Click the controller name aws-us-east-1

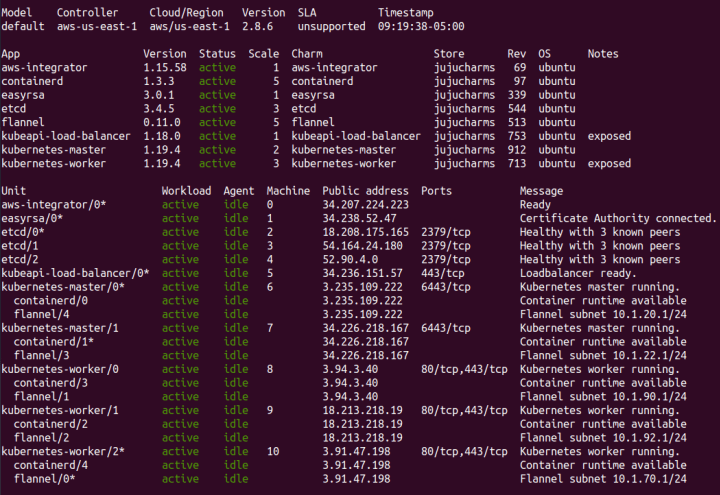(97, 27)
